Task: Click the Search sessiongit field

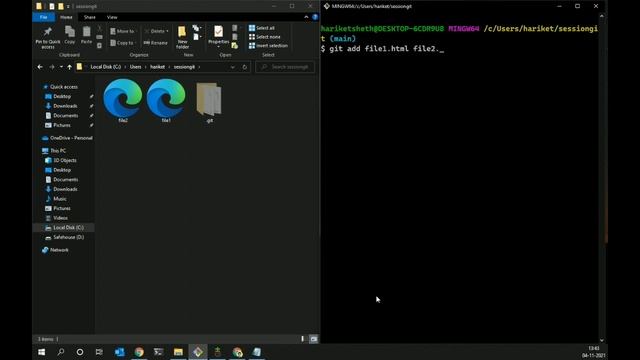Action: click(285, 67)
